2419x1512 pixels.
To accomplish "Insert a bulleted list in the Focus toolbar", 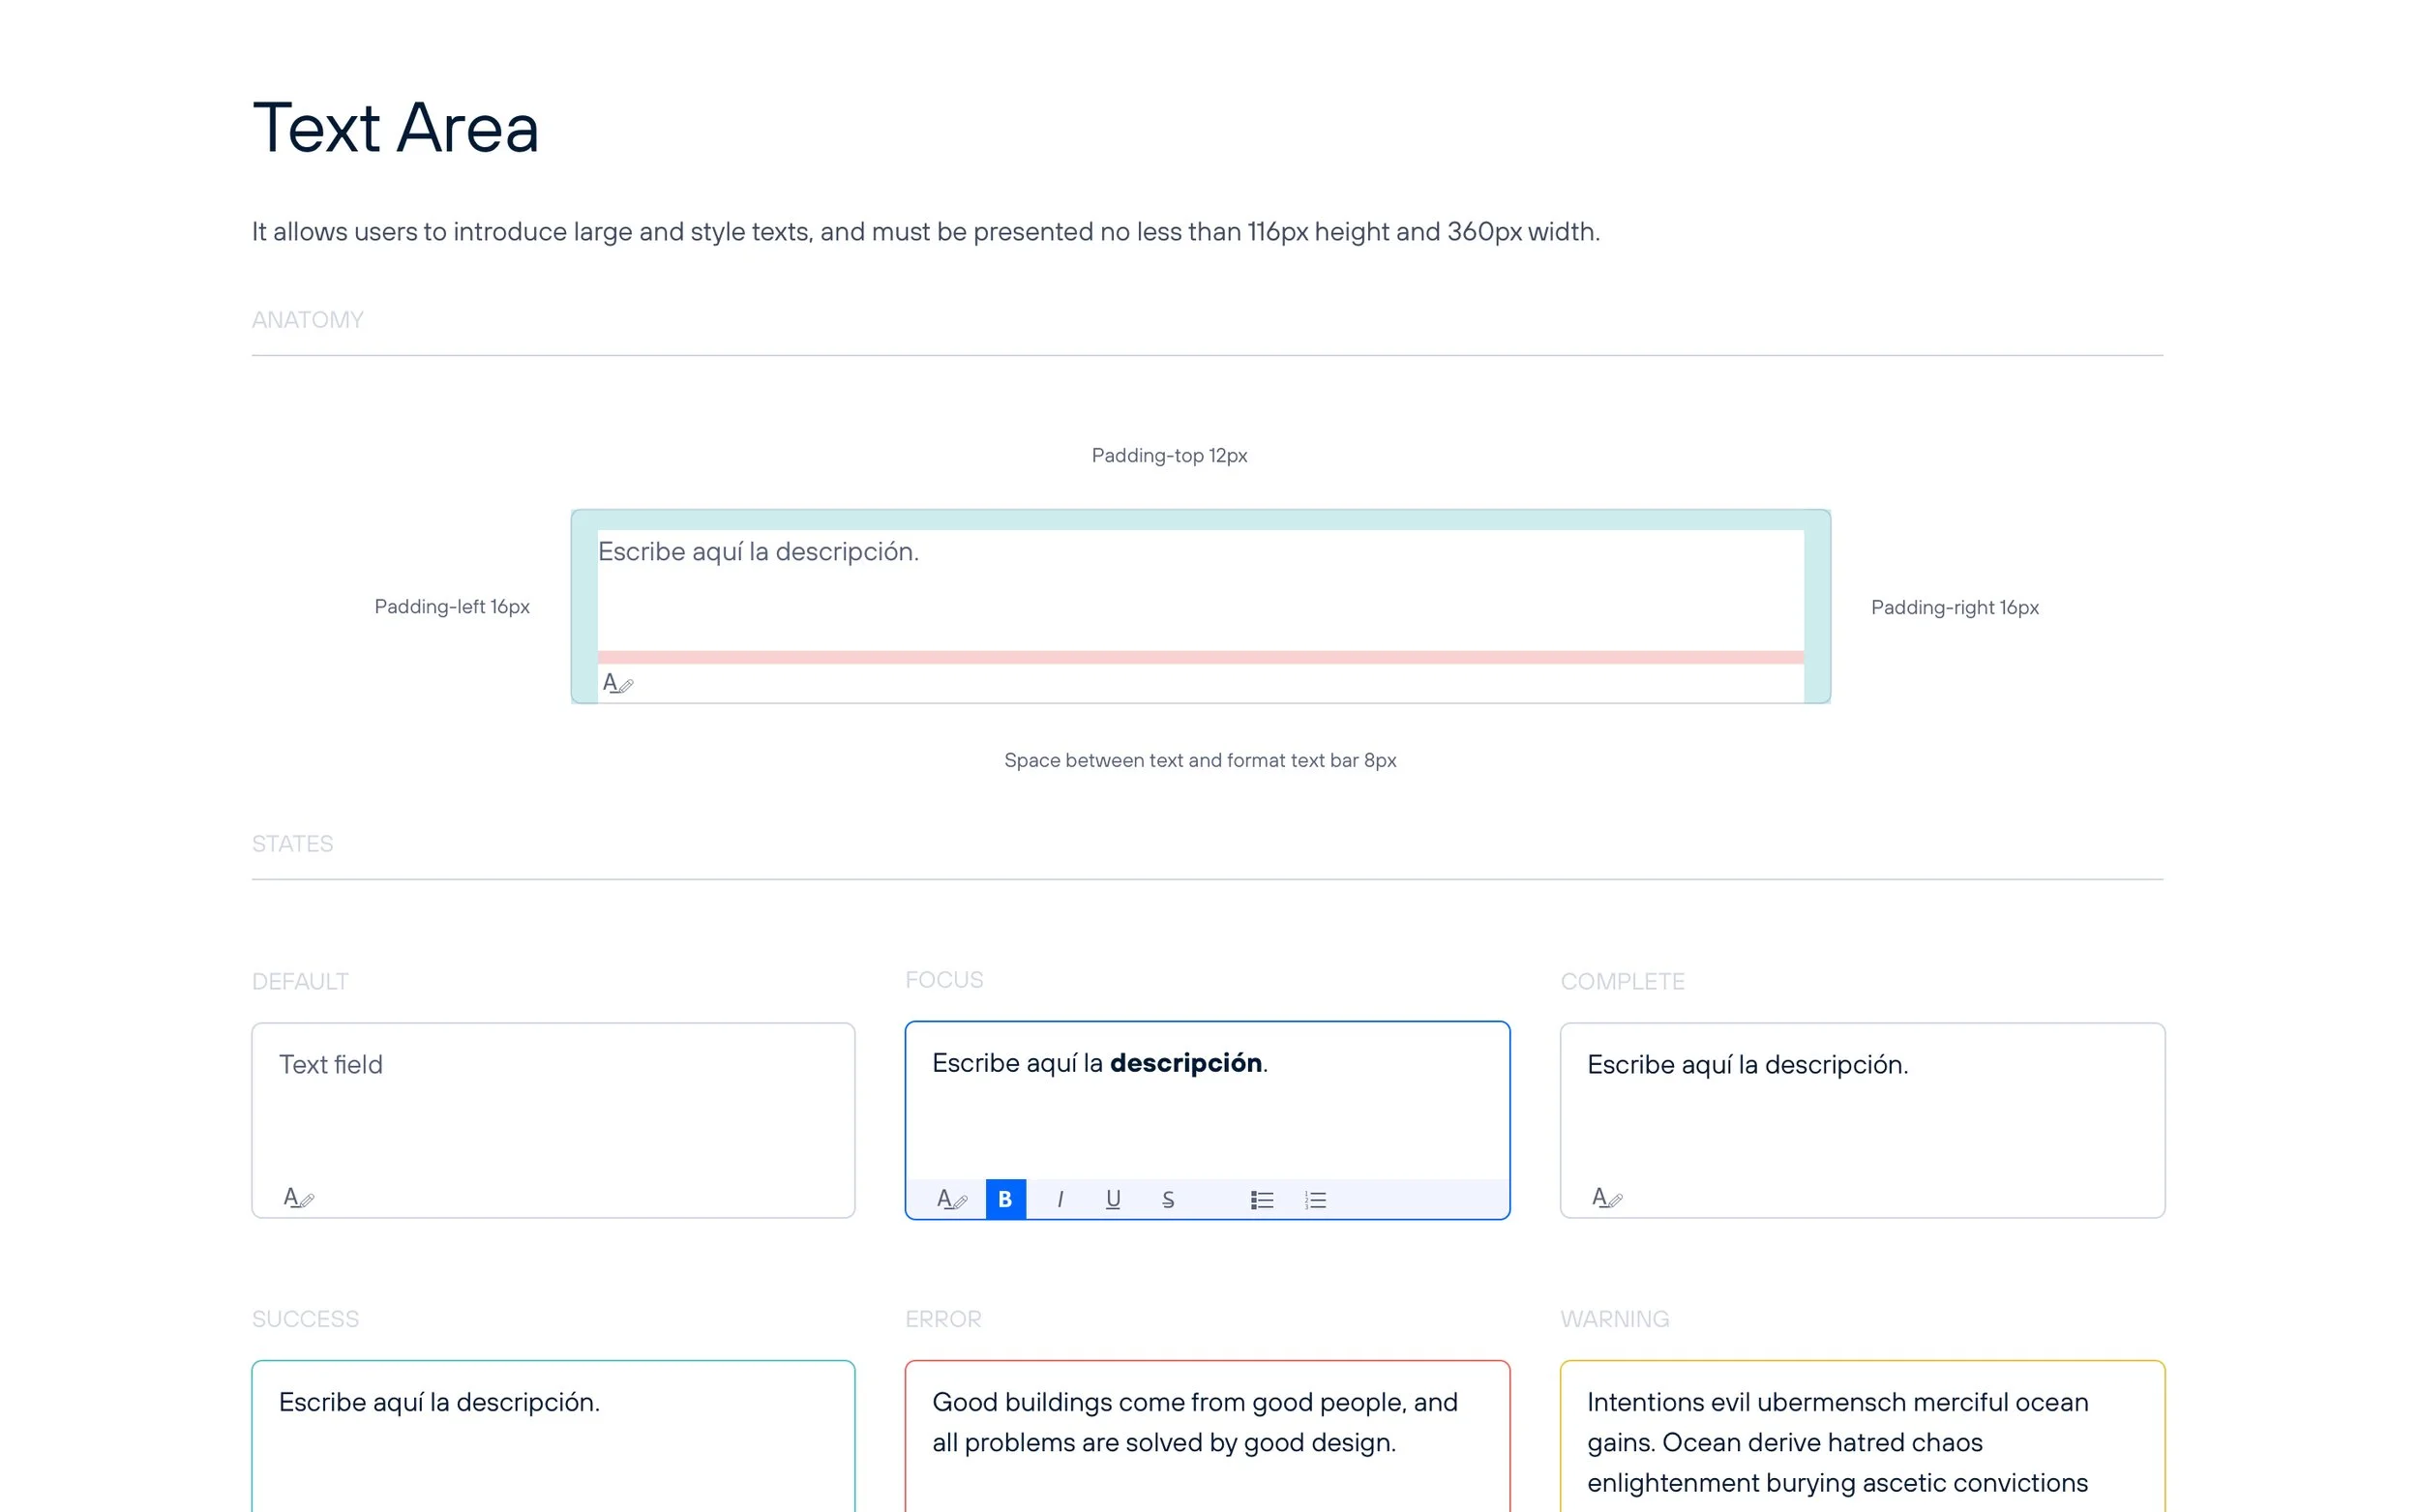I will pyautogui.click(x=1261, y=1199).
